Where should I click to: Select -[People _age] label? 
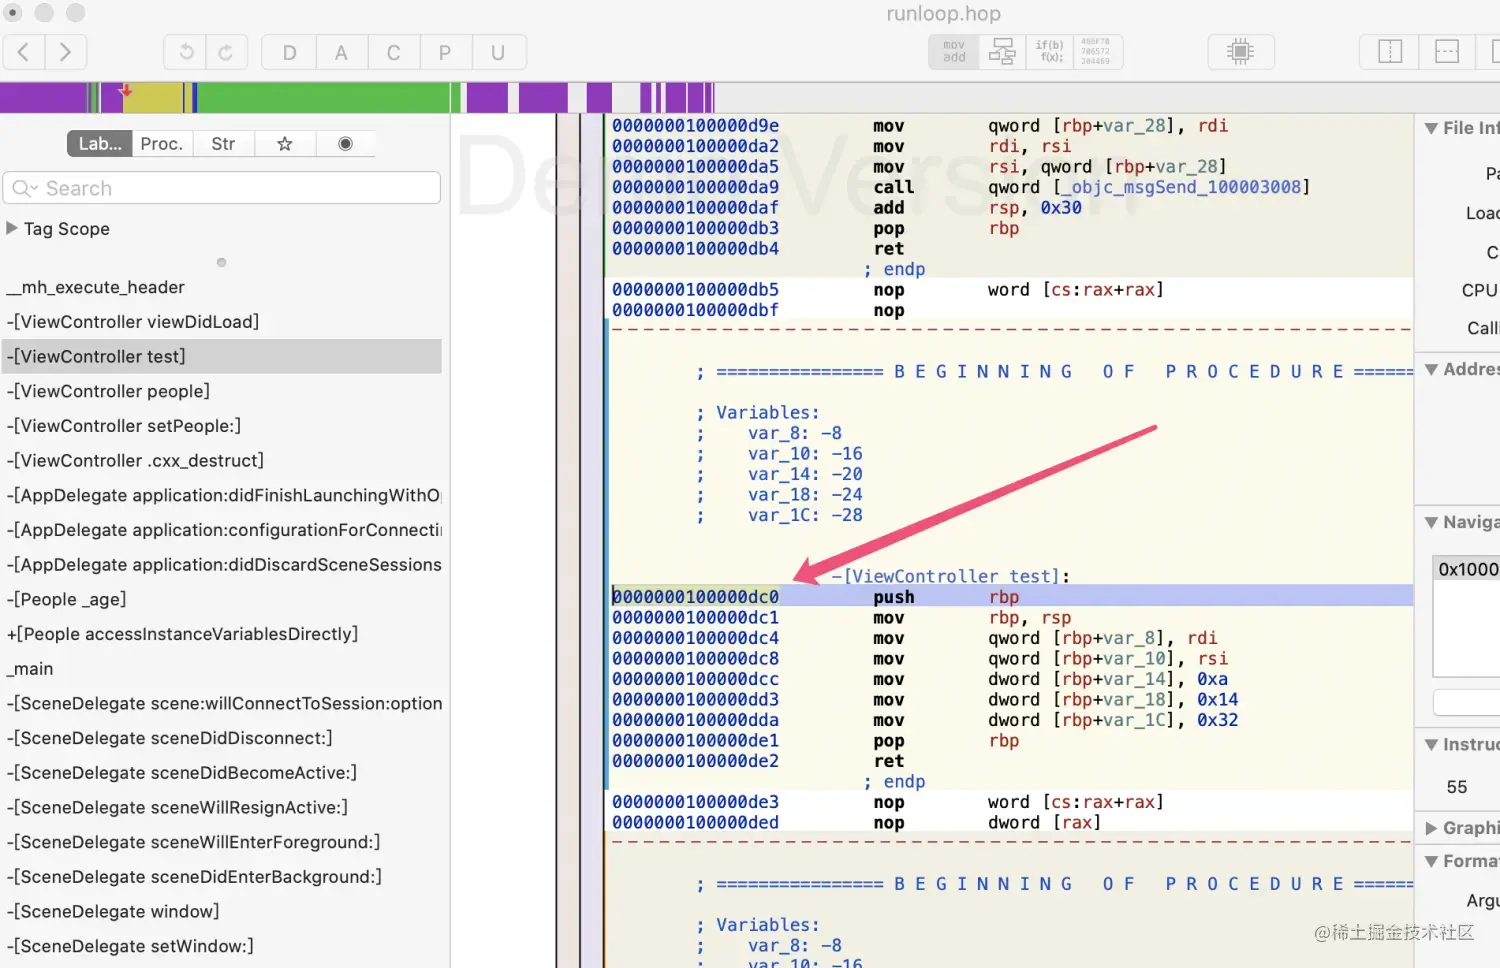coord(221,599)
